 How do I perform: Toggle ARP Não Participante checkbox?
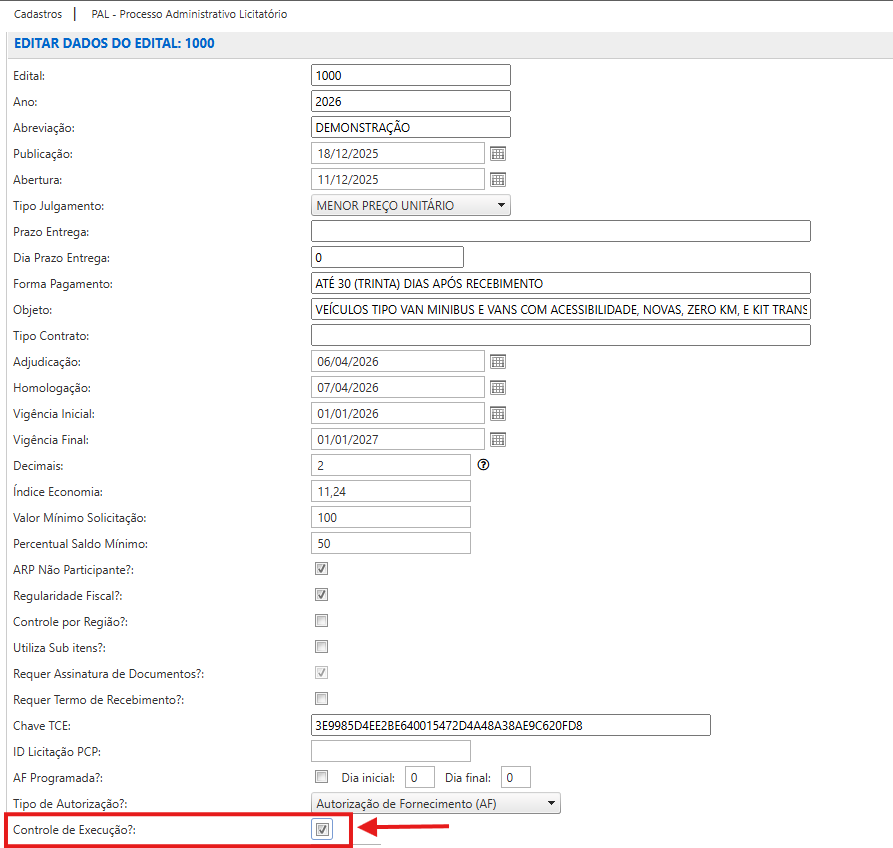322,568
